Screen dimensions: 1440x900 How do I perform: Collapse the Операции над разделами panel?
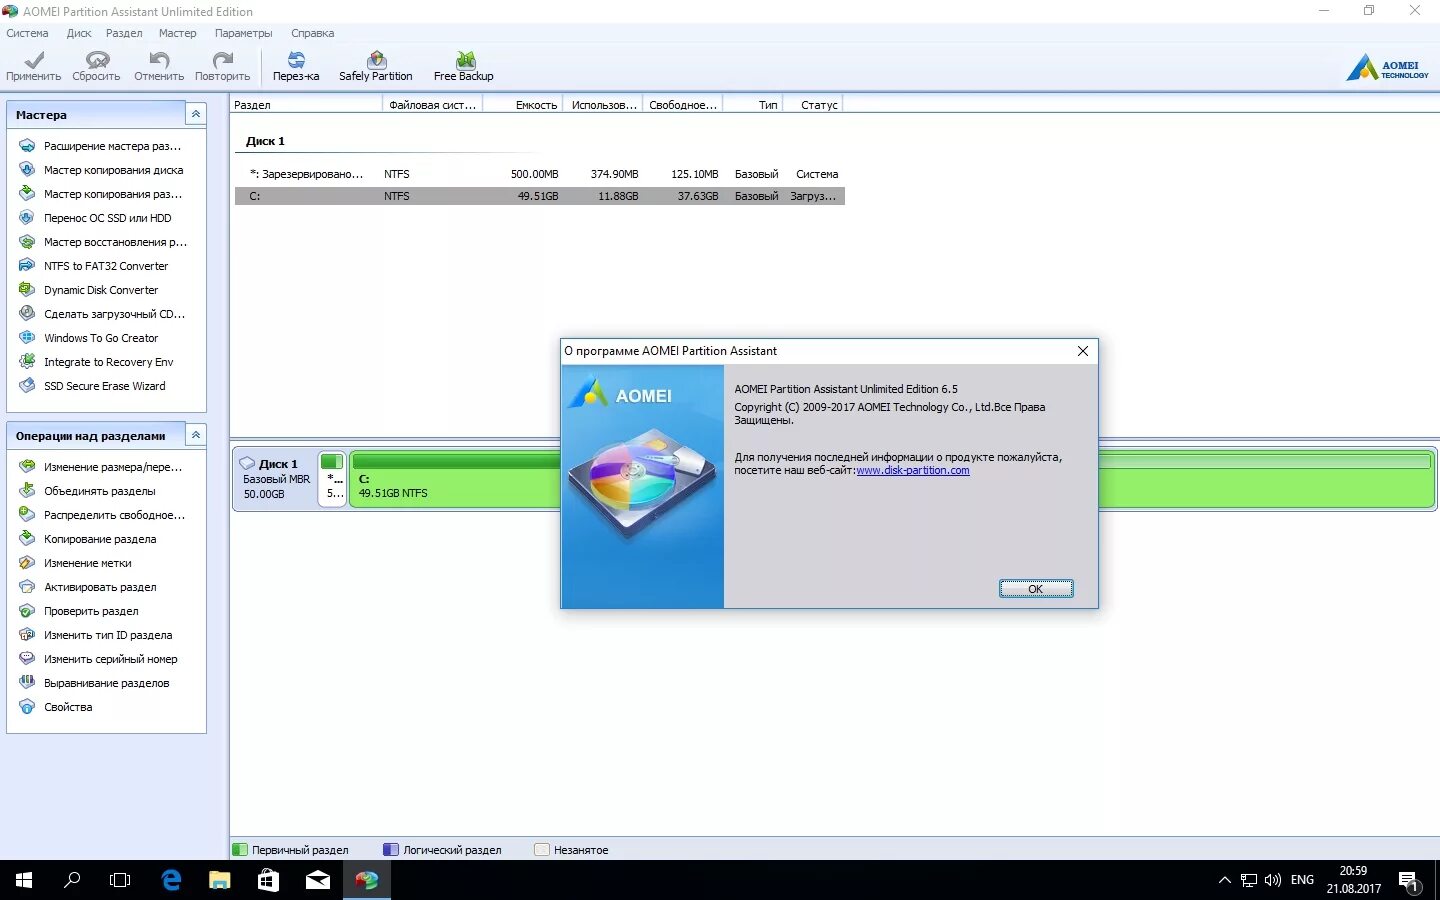coord(196,436)
